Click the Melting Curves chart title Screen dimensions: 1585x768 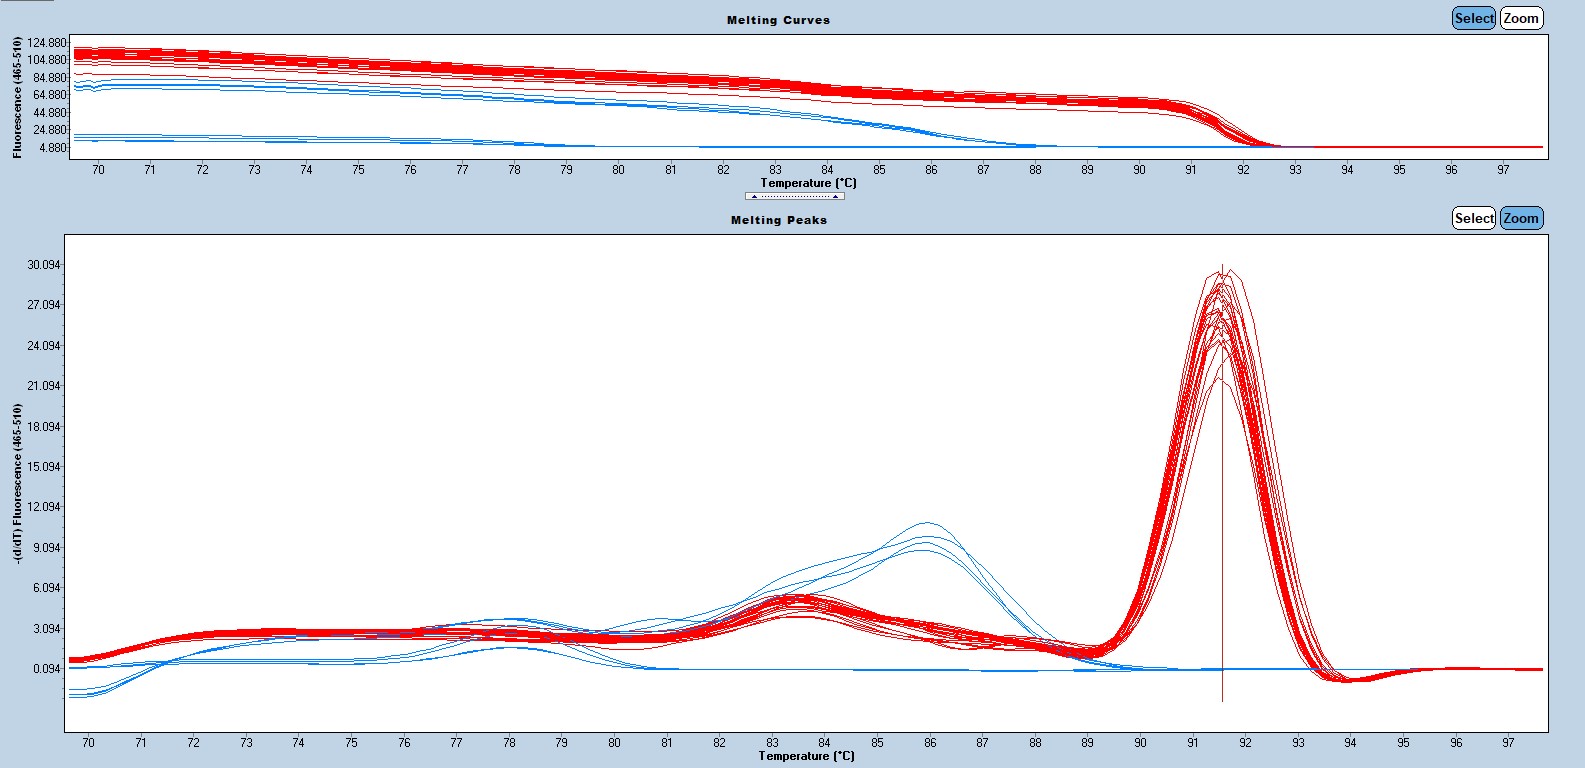pyautogui.click(x=778, y=20)
